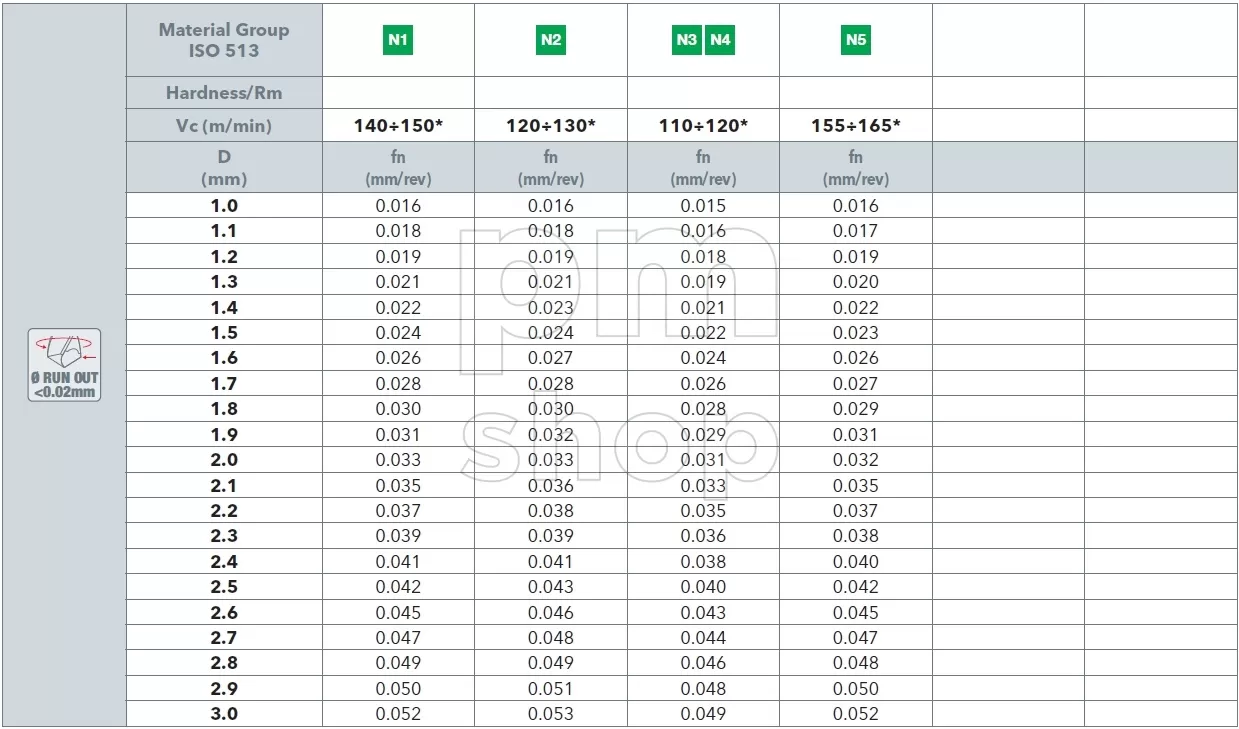Screen dimensions: 1239x729
Task: Click N5 feed value for diameter 2.4
Action: click(x=856, y=562)
